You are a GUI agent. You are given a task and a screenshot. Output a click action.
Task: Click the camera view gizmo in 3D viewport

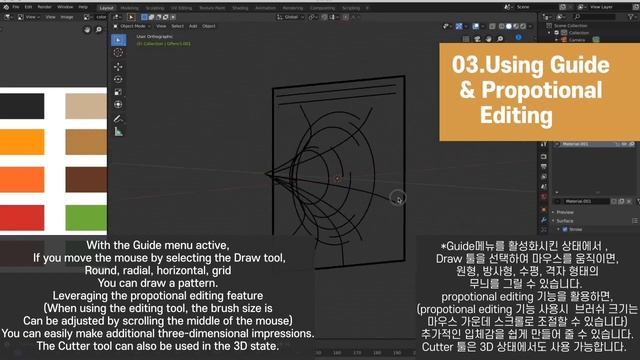click(x=477, y=39)
